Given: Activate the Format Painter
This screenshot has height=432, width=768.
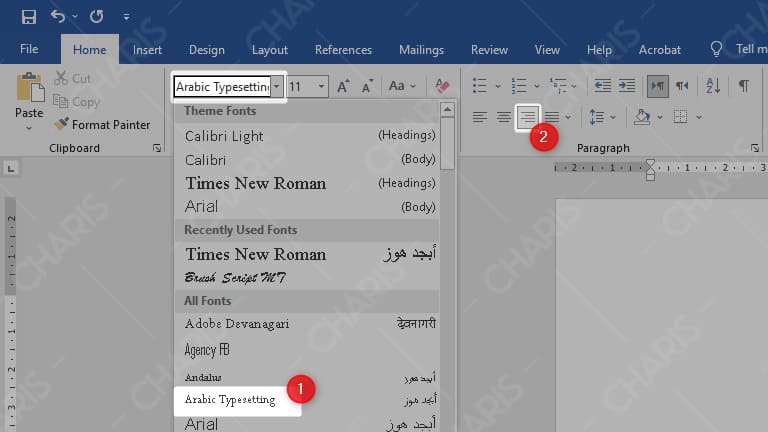Looking at the screenshot, I should point(101,125).
